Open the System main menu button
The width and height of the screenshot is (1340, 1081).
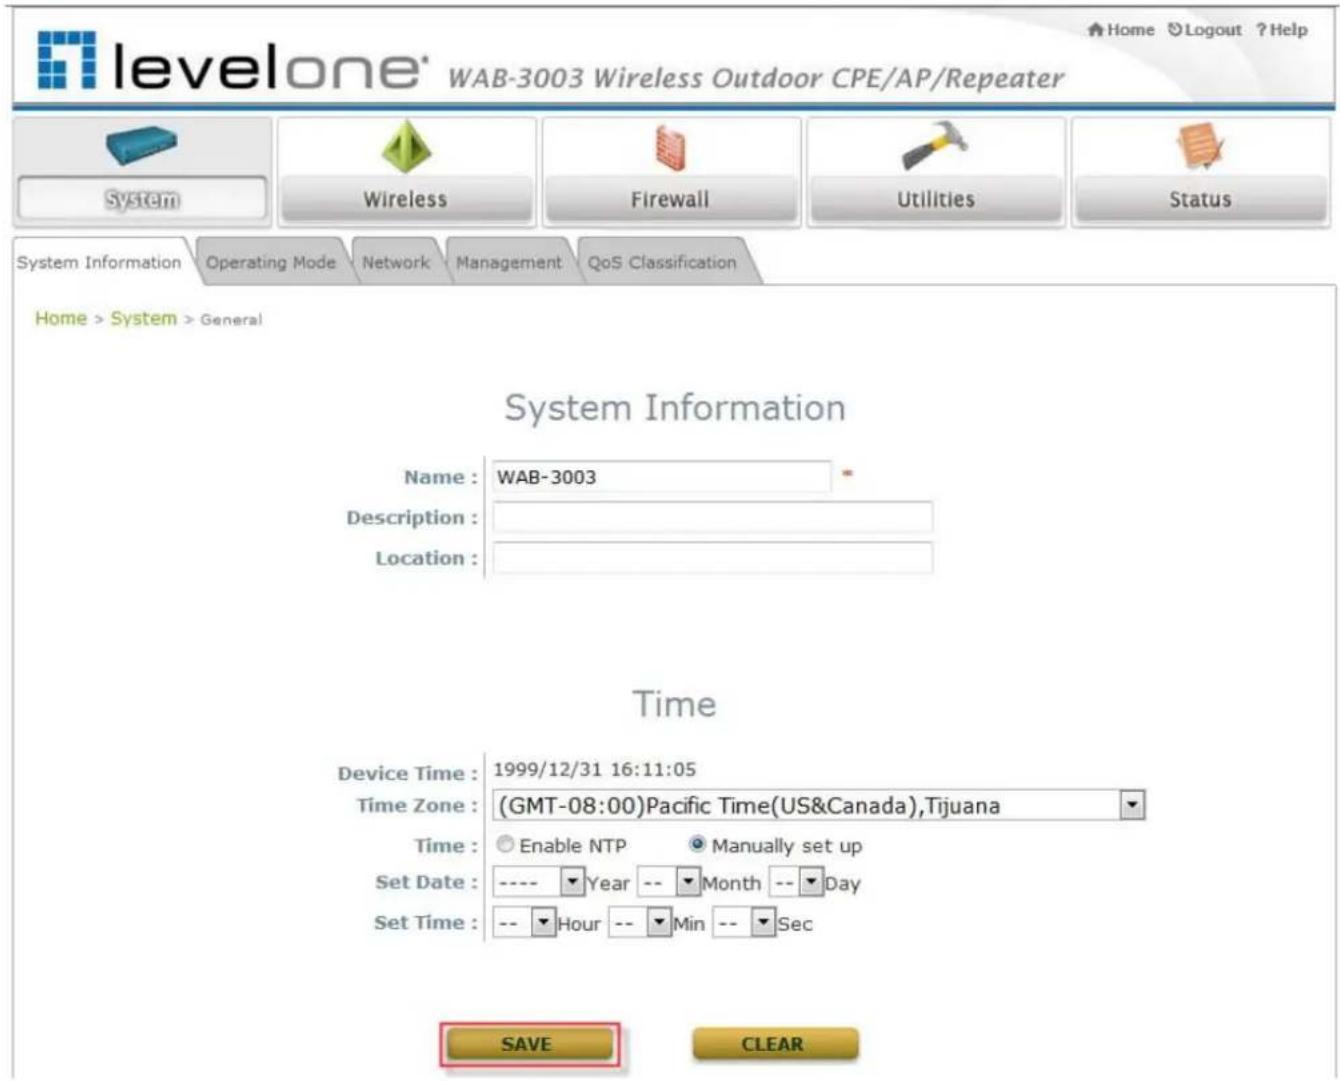[x=142, y=199]
